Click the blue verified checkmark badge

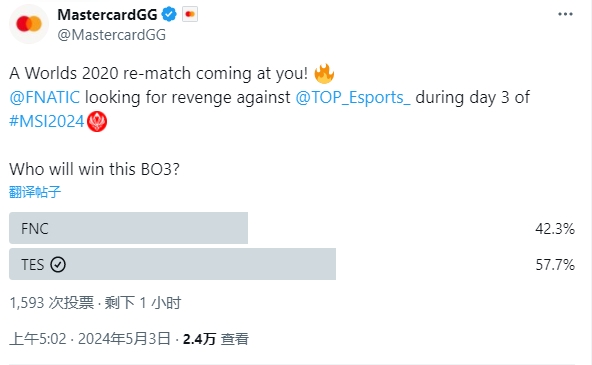pos(169,15)
